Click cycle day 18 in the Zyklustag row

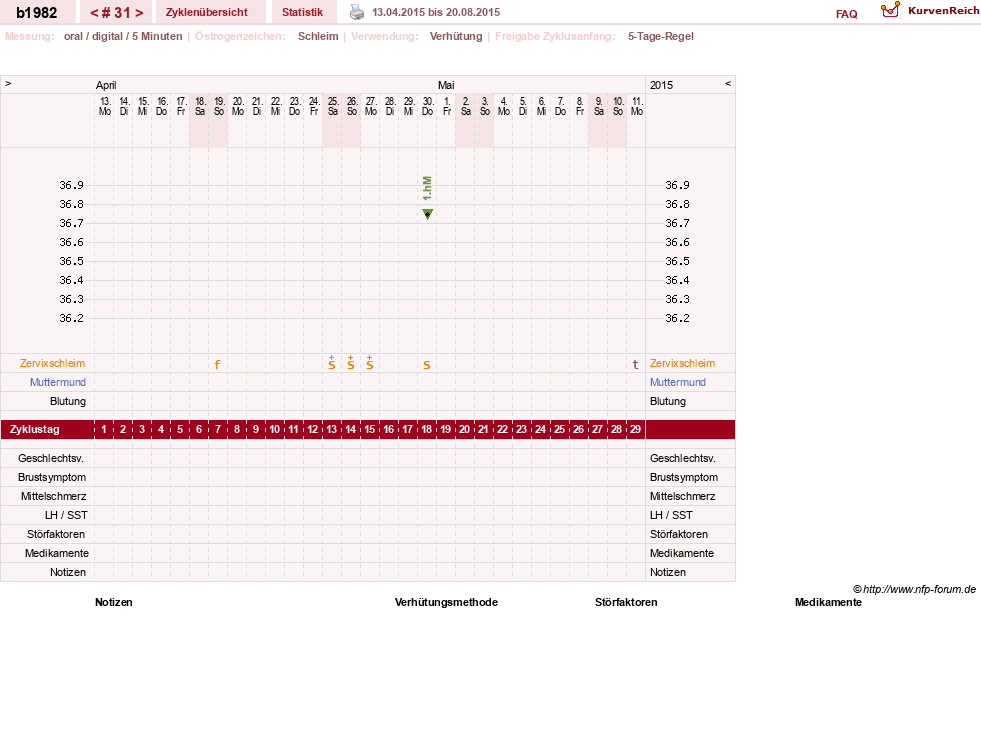click(427, 429)
